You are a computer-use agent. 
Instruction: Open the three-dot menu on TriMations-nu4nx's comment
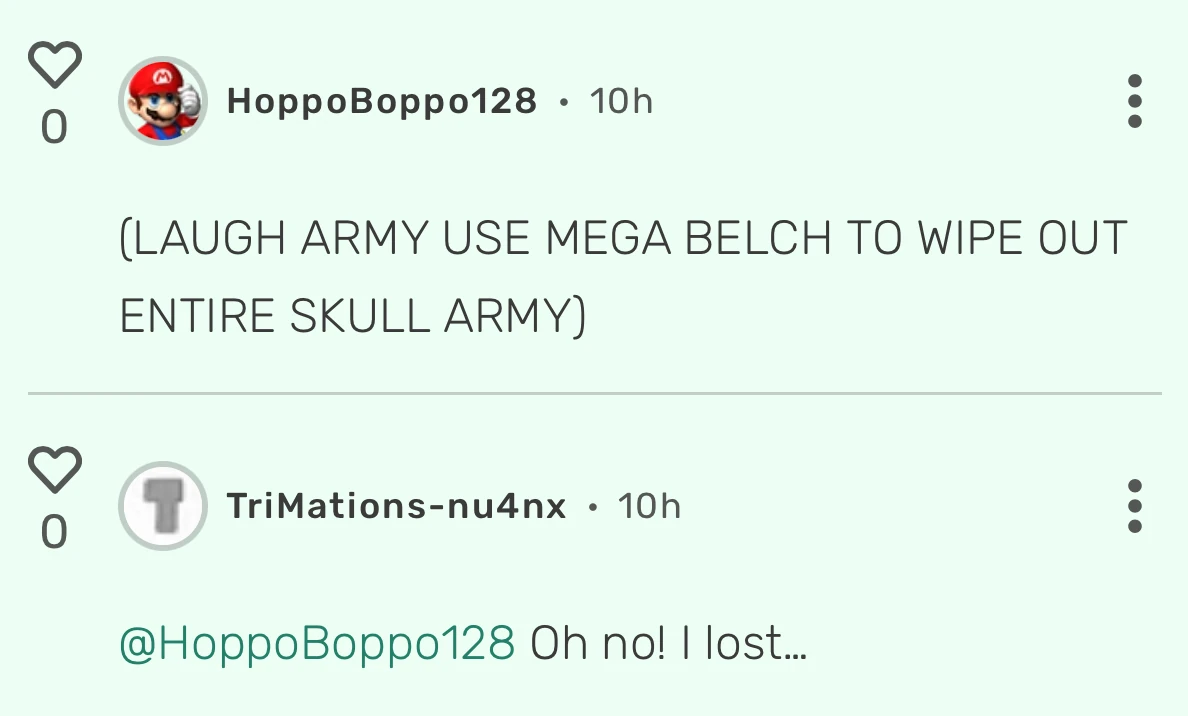pos(1134,507)
